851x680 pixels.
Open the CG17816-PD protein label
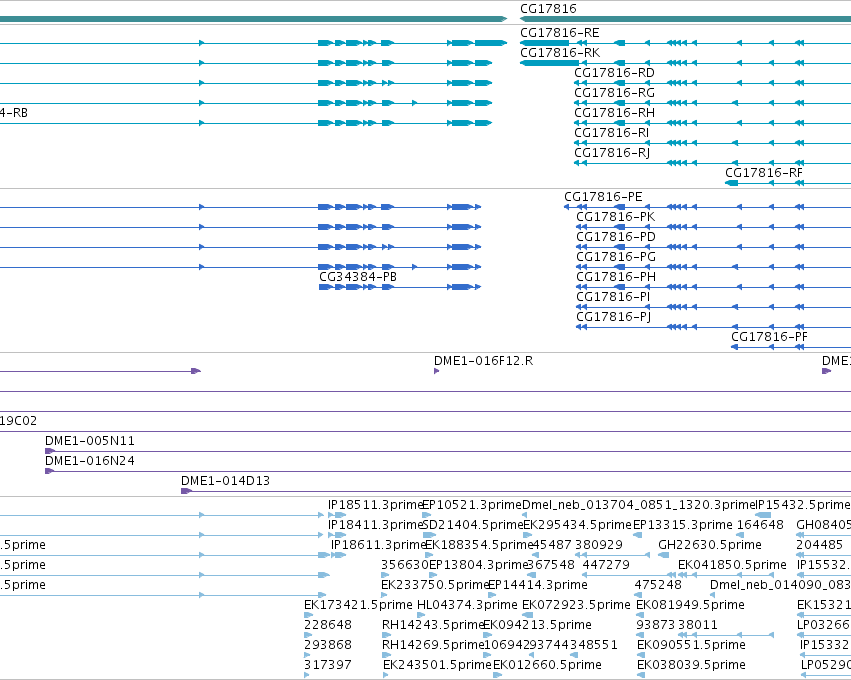(616, 237)
